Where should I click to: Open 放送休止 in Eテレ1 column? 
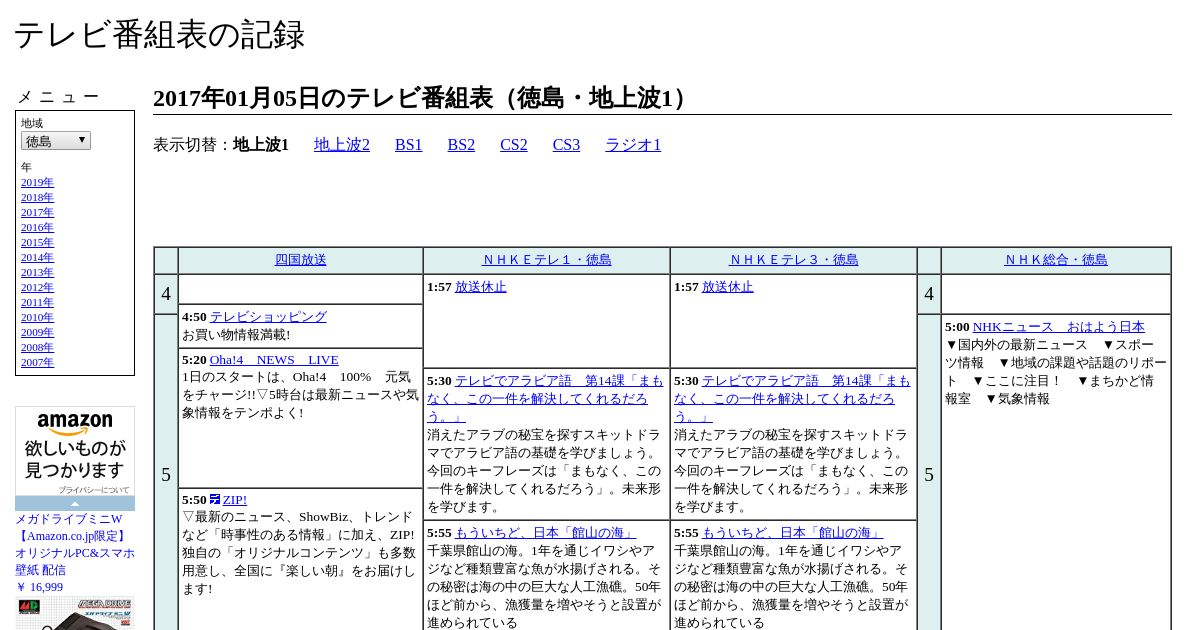click(481, 286)
